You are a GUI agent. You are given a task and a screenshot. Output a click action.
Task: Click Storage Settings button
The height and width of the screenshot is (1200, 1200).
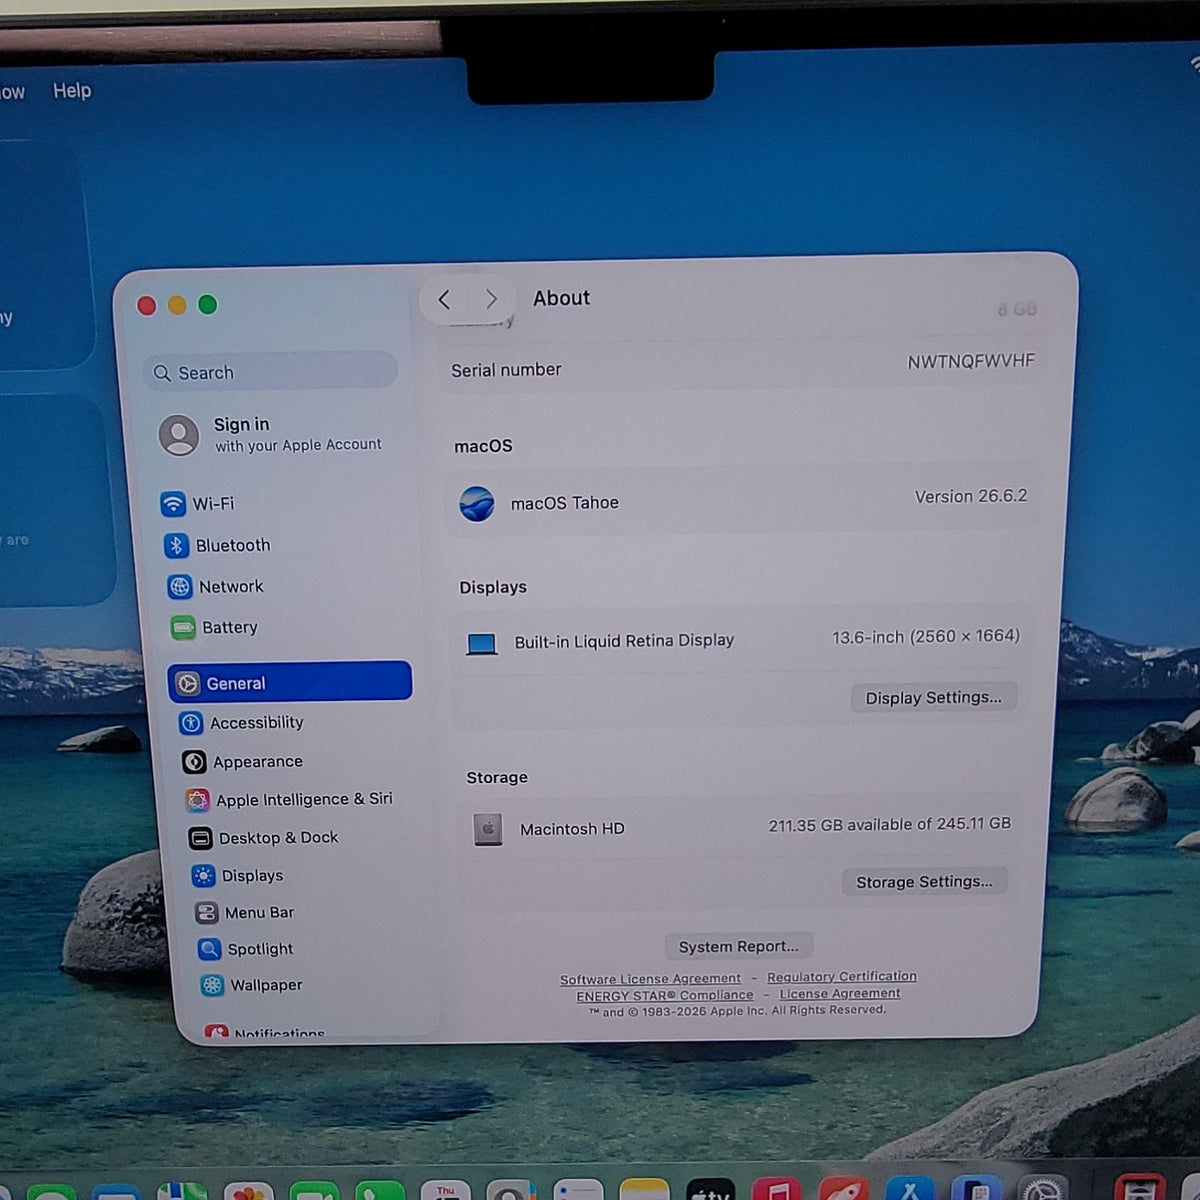point(924,881)
